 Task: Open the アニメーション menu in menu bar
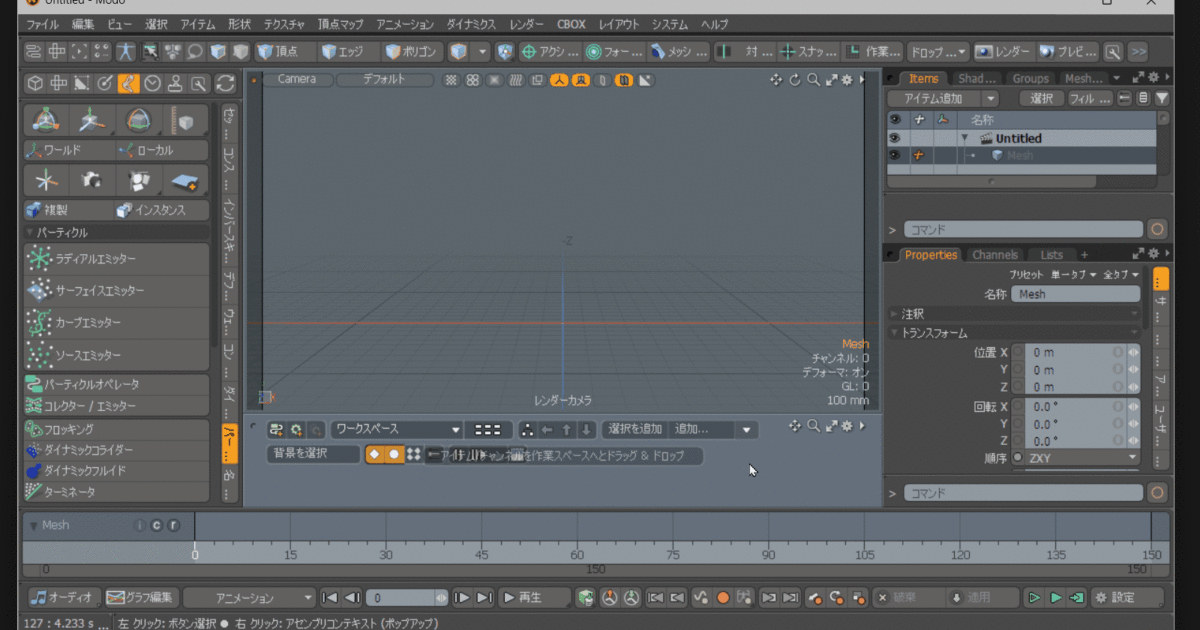pos(405,23)
